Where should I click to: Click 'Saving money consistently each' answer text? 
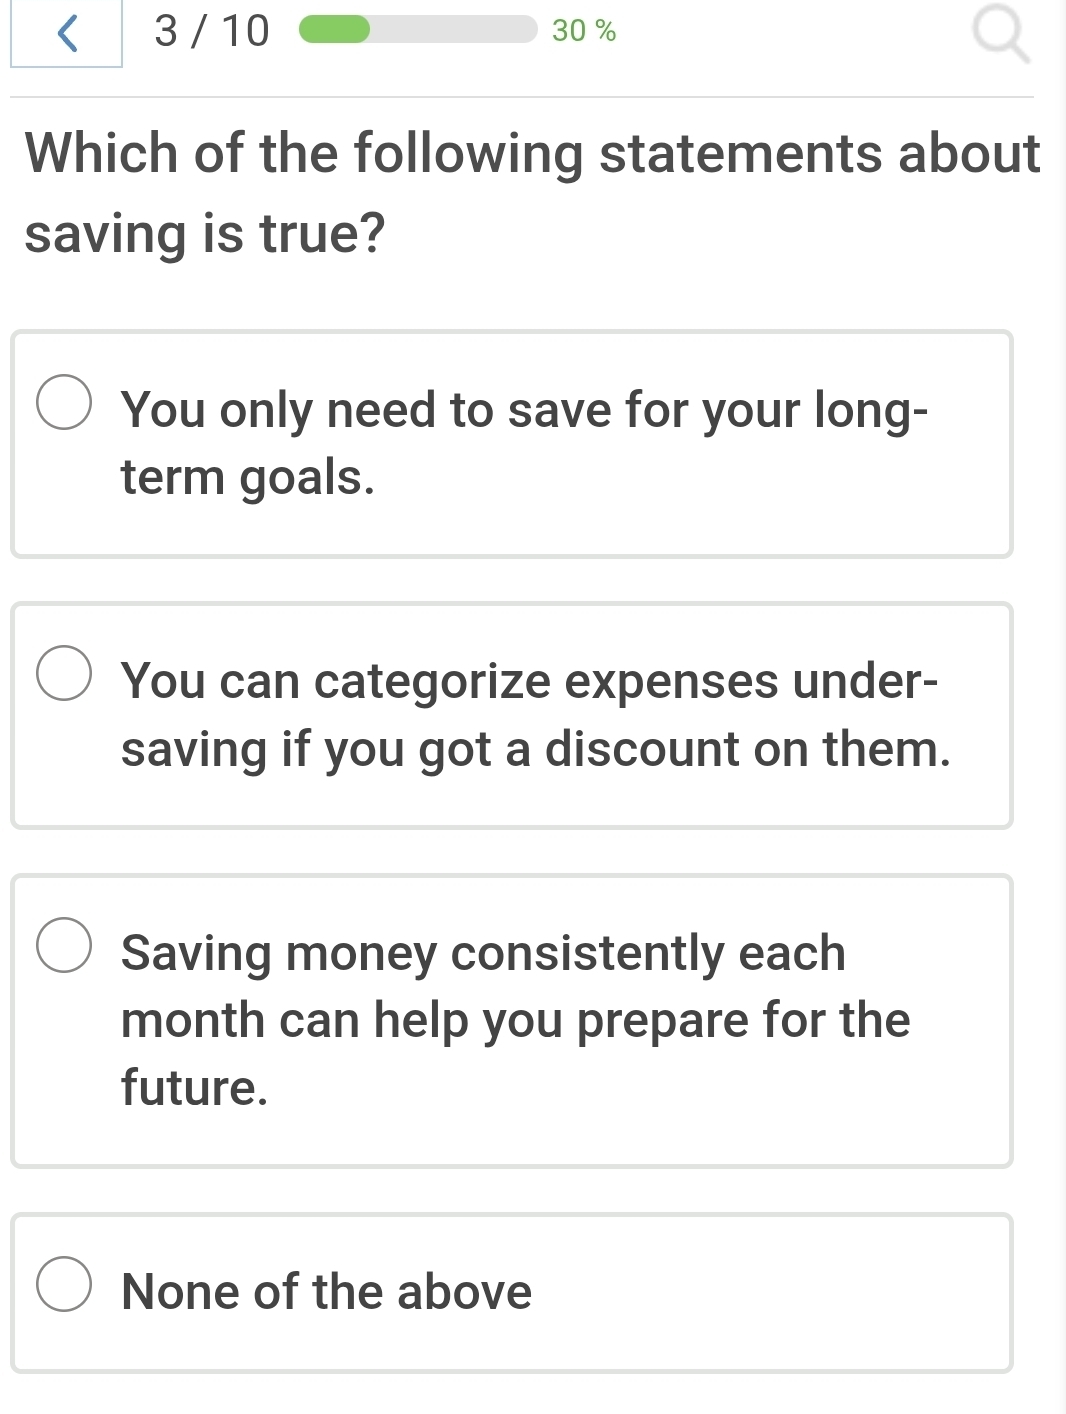[483, 952]
